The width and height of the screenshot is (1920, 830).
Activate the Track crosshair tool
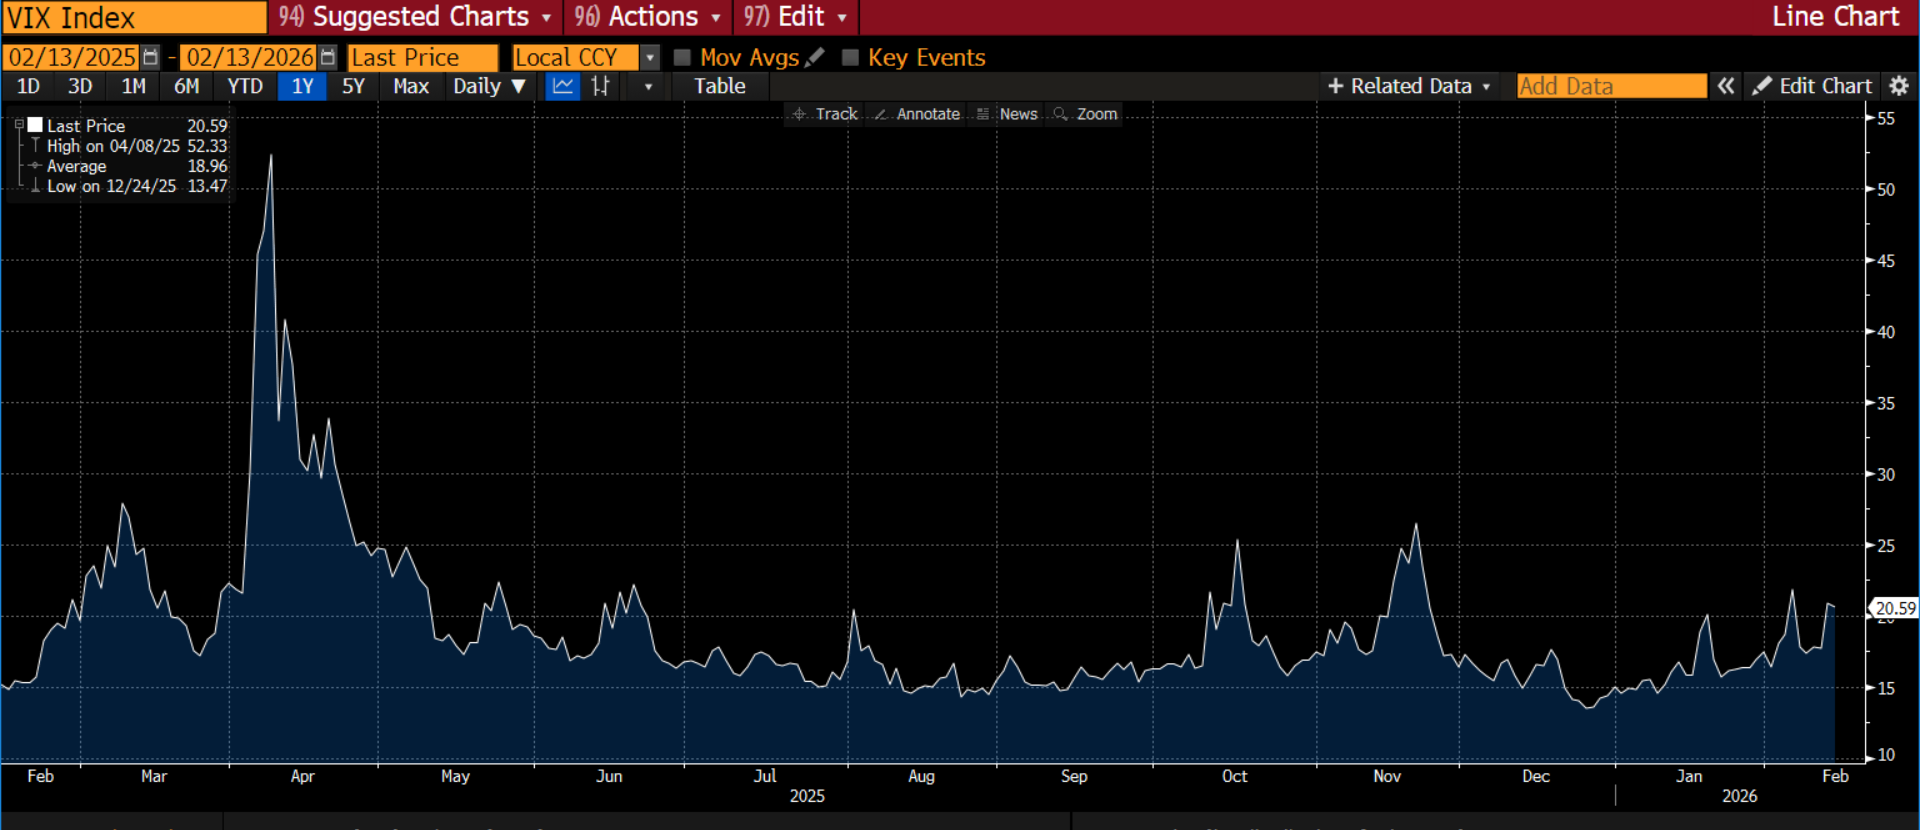pos(825,114)
